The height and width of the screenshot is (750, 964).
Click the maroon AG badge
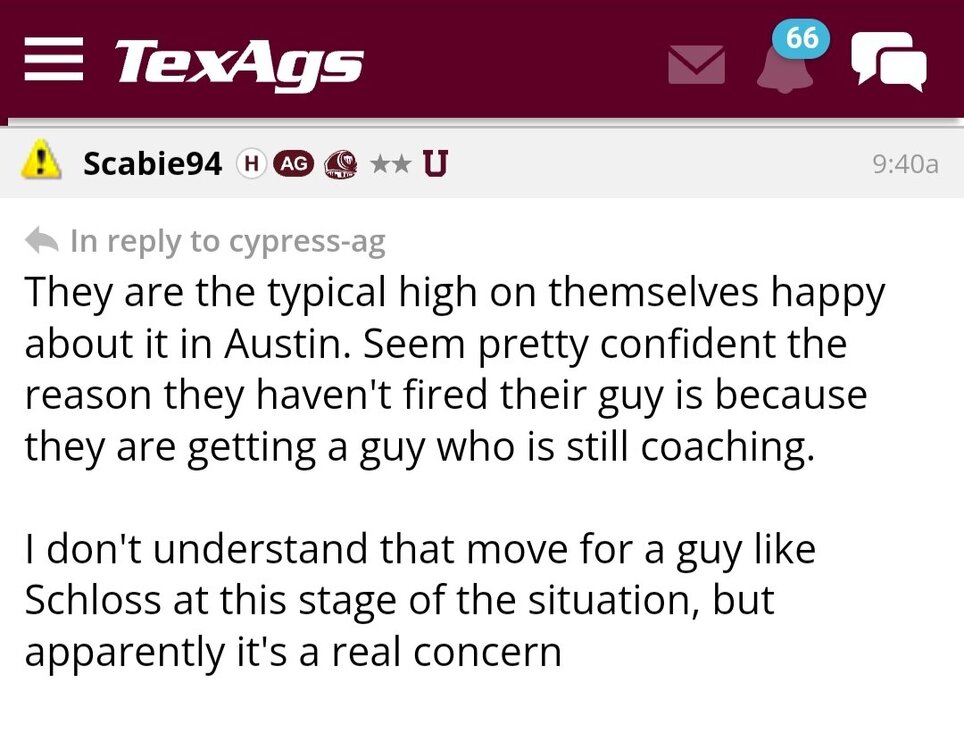(x=293, y=163)
